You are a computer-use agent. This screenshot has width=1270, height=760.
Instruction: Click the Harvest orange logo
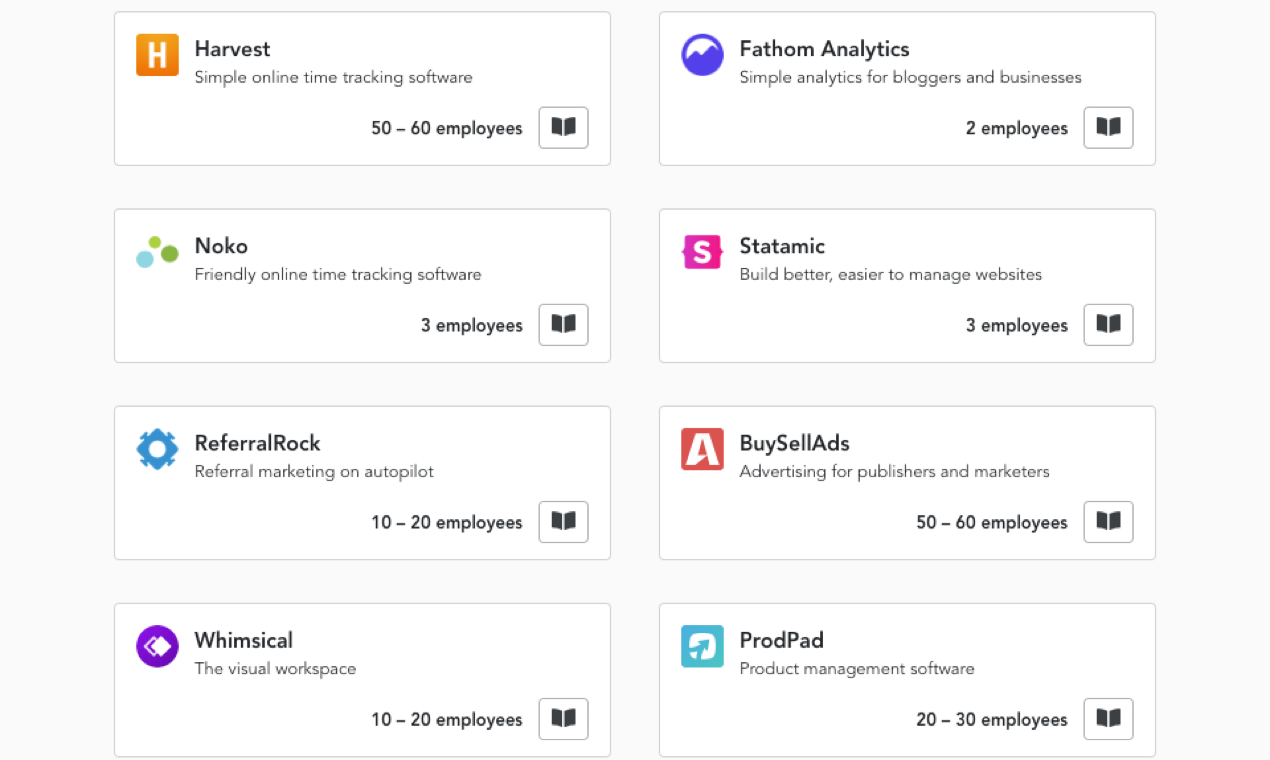pos(157,55)
